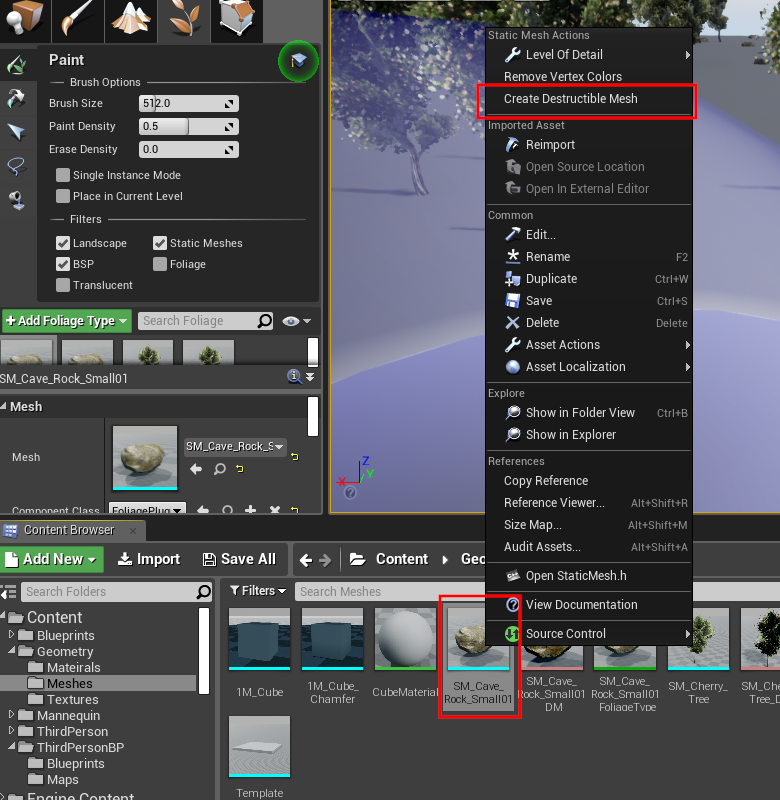Image resolution: width=780 pixels, height=800 pixels.
Task: Click the Save All button
Action: [x=239, y=559]
